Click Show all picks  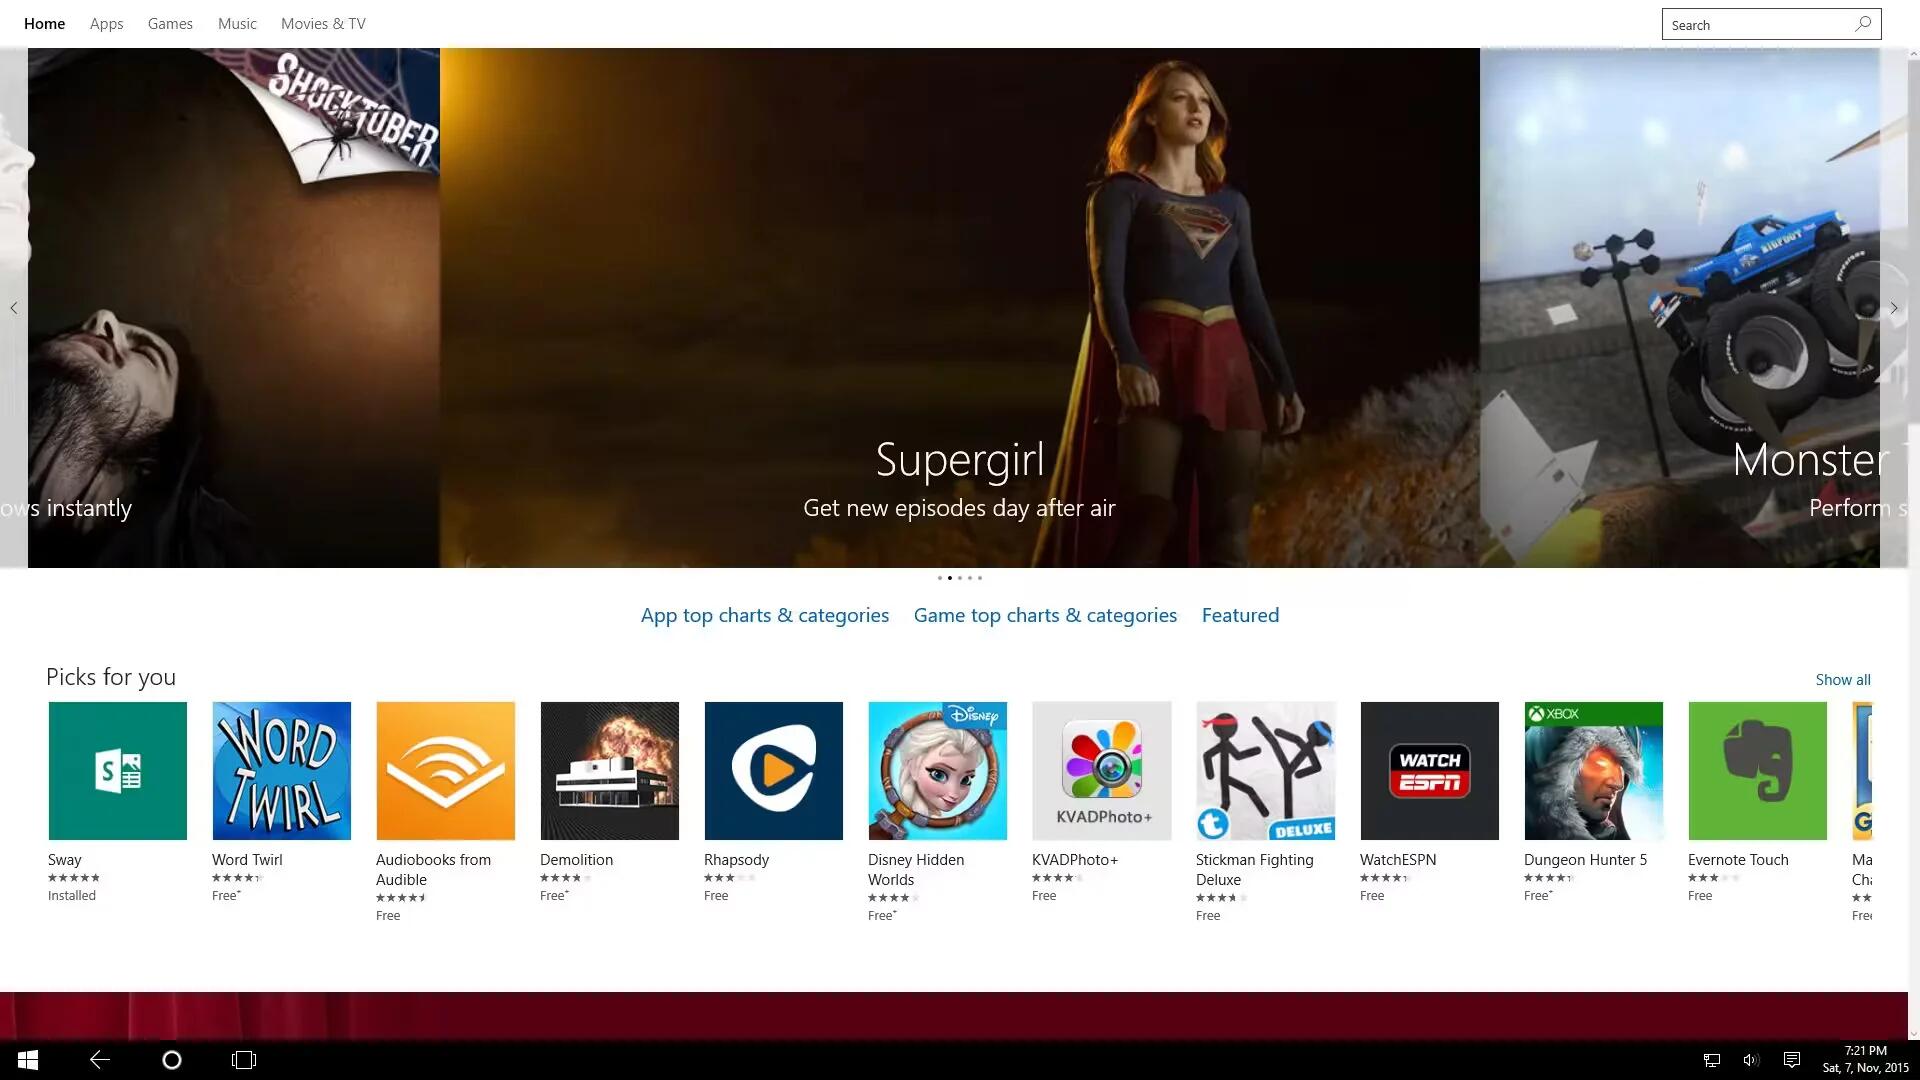(x=1843, y=680)
